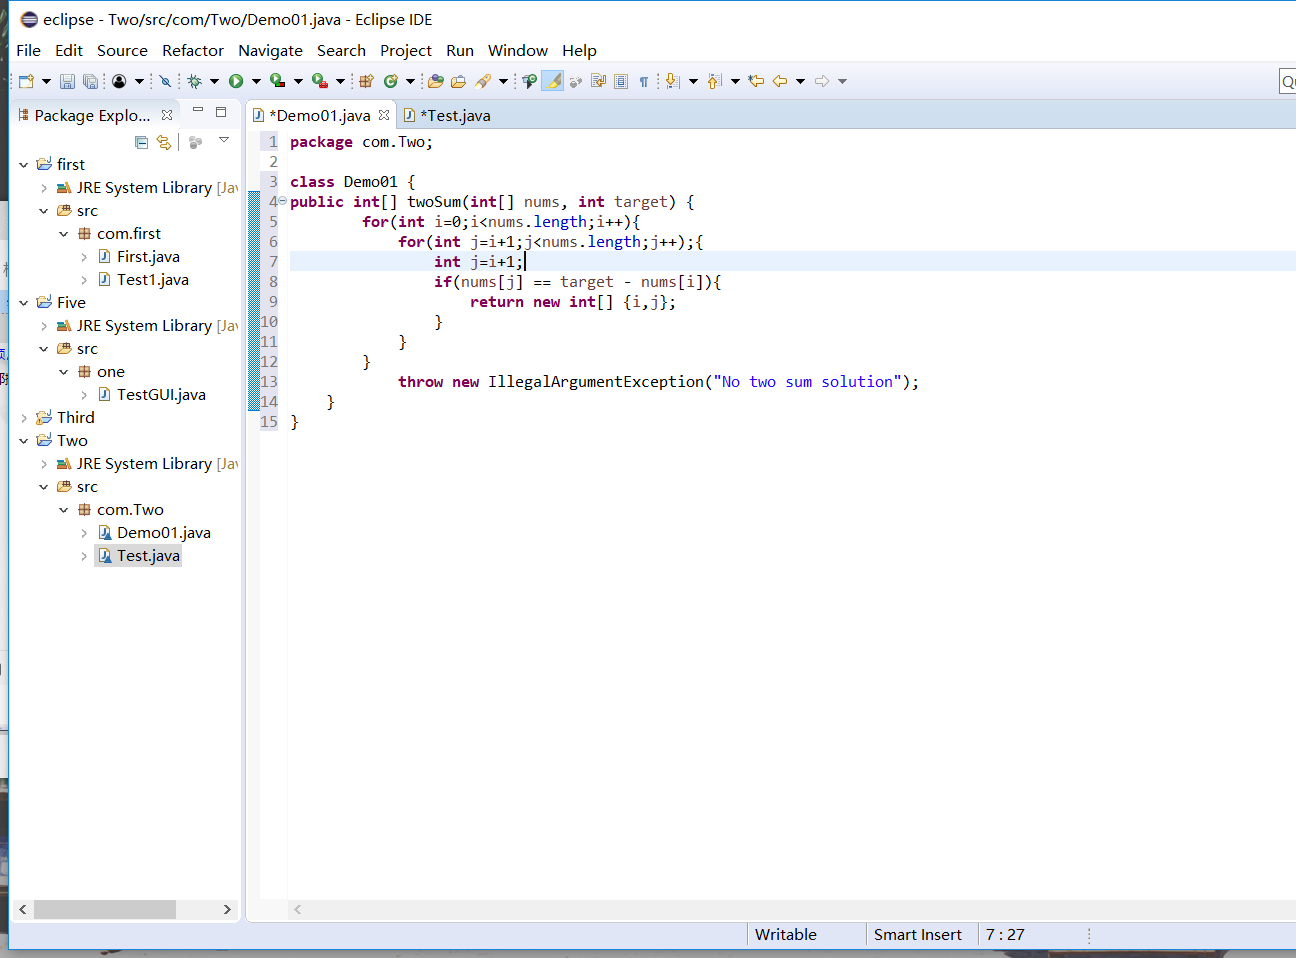Maximize the Package Explorer panel
The width and height of the screenshot is (1296, 958).
coord(221,112)
